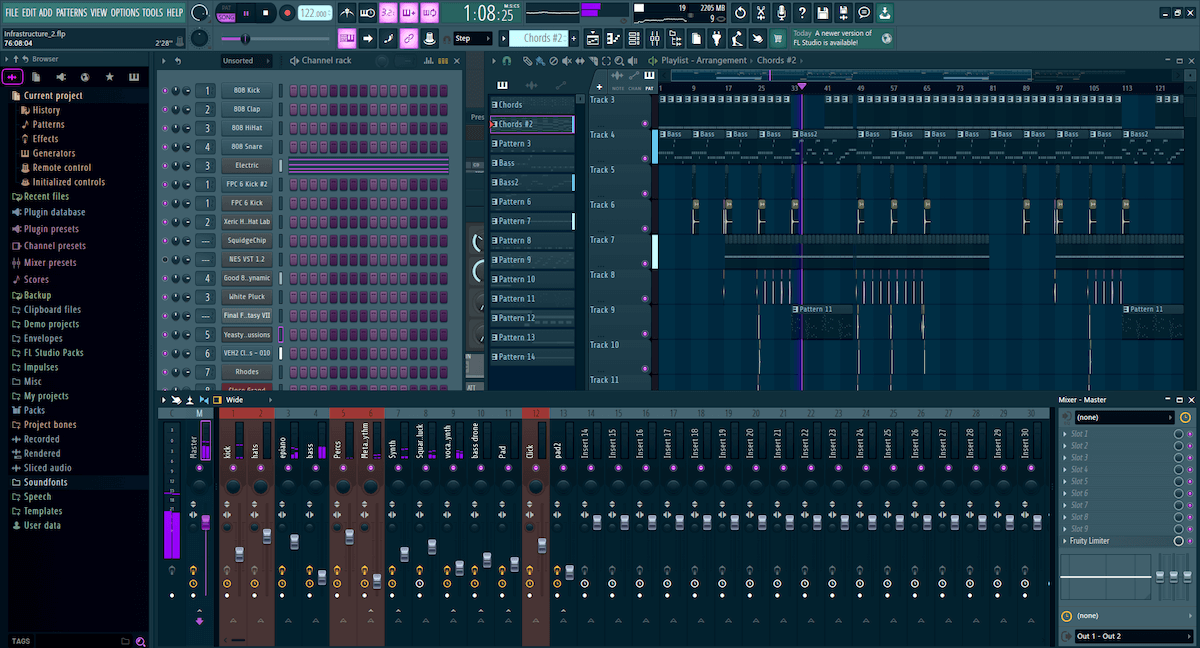Click the channel rack graph editor icon
Viewport: 1200px width, 648px height.
point(430,61)
